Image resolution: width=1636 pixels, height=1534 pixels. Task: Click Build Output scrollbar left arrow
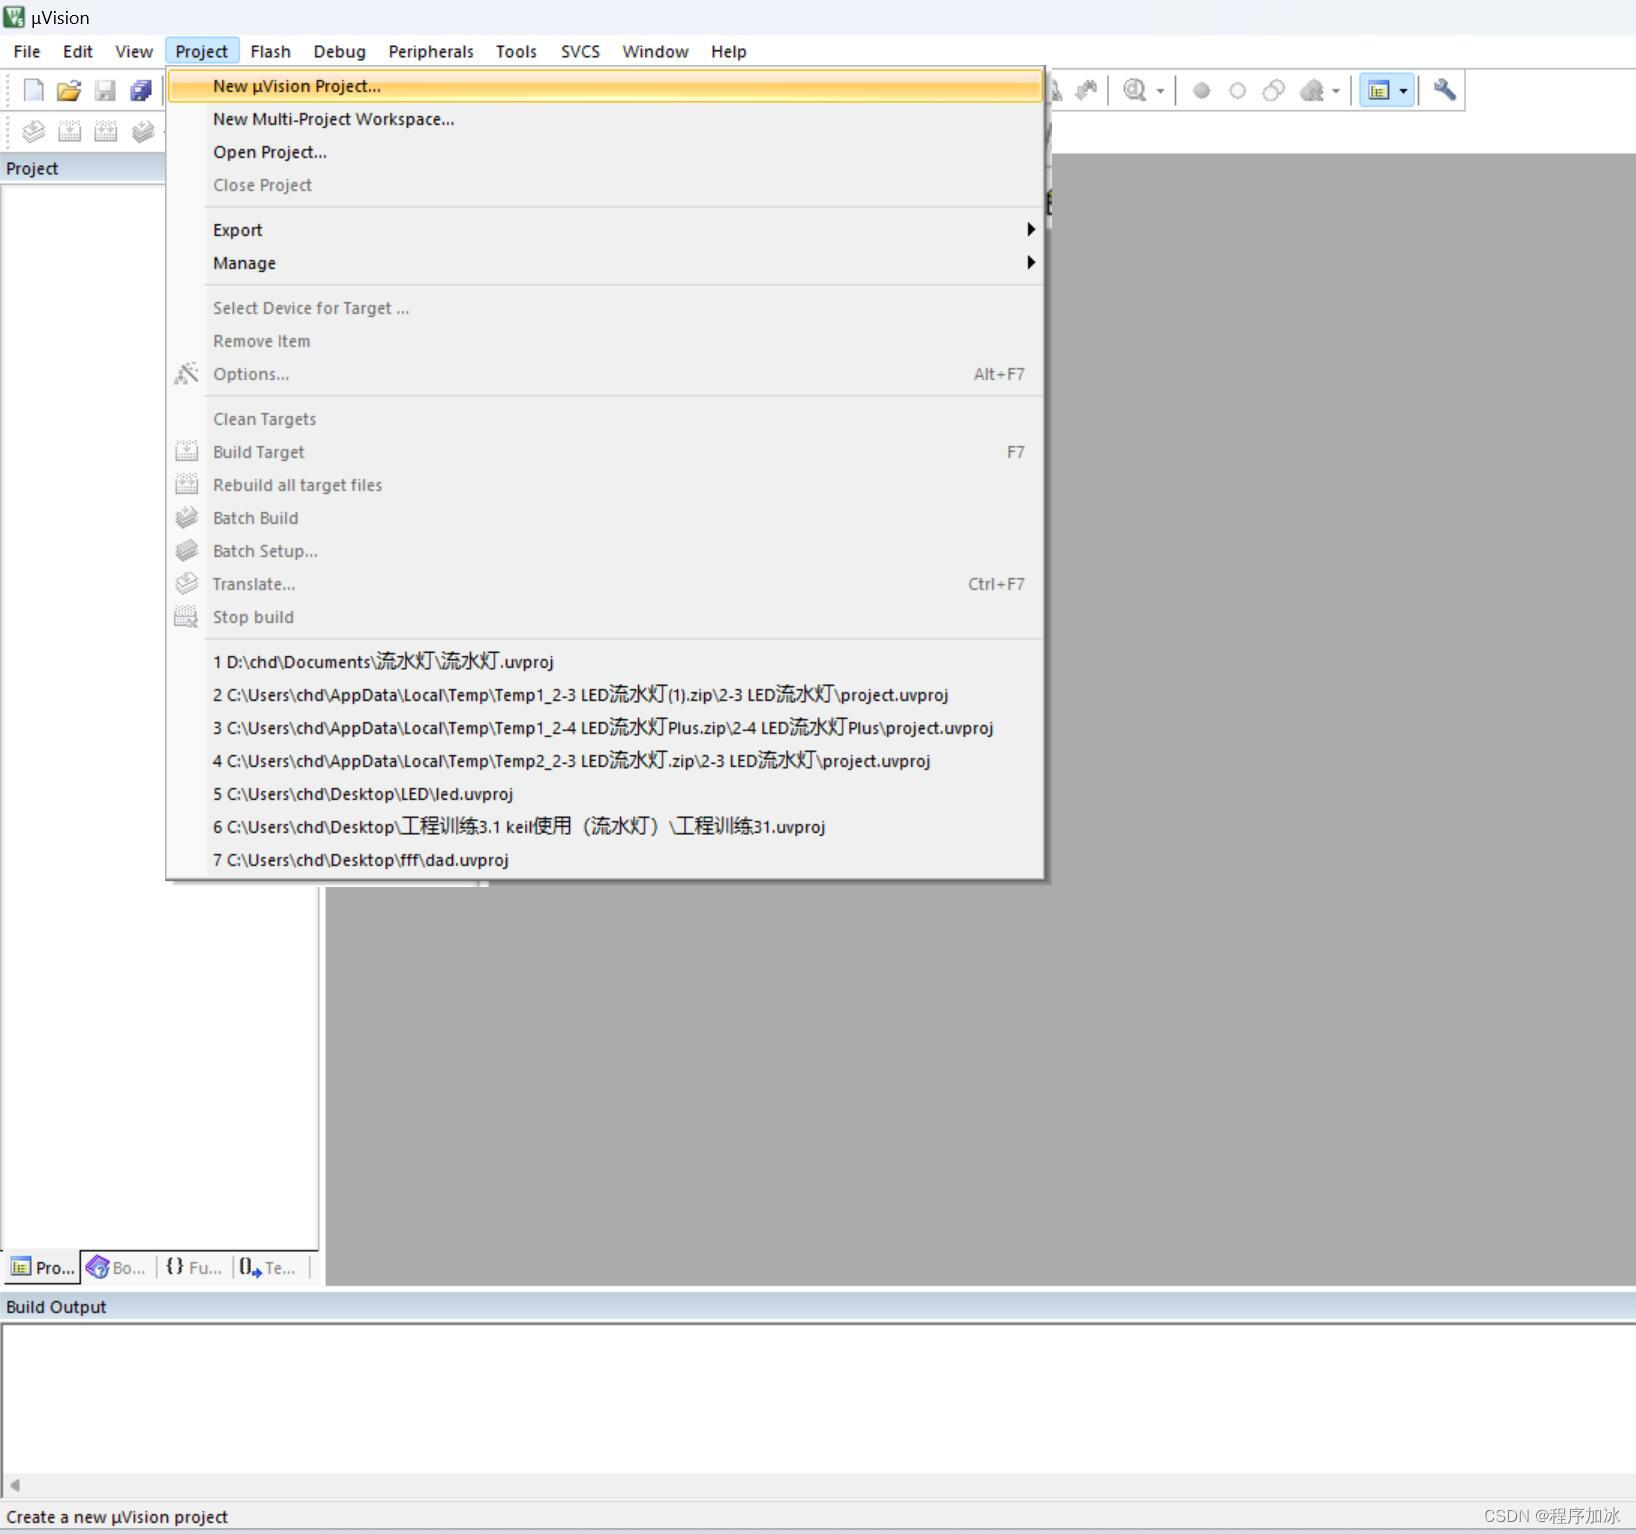point(14,1485)
